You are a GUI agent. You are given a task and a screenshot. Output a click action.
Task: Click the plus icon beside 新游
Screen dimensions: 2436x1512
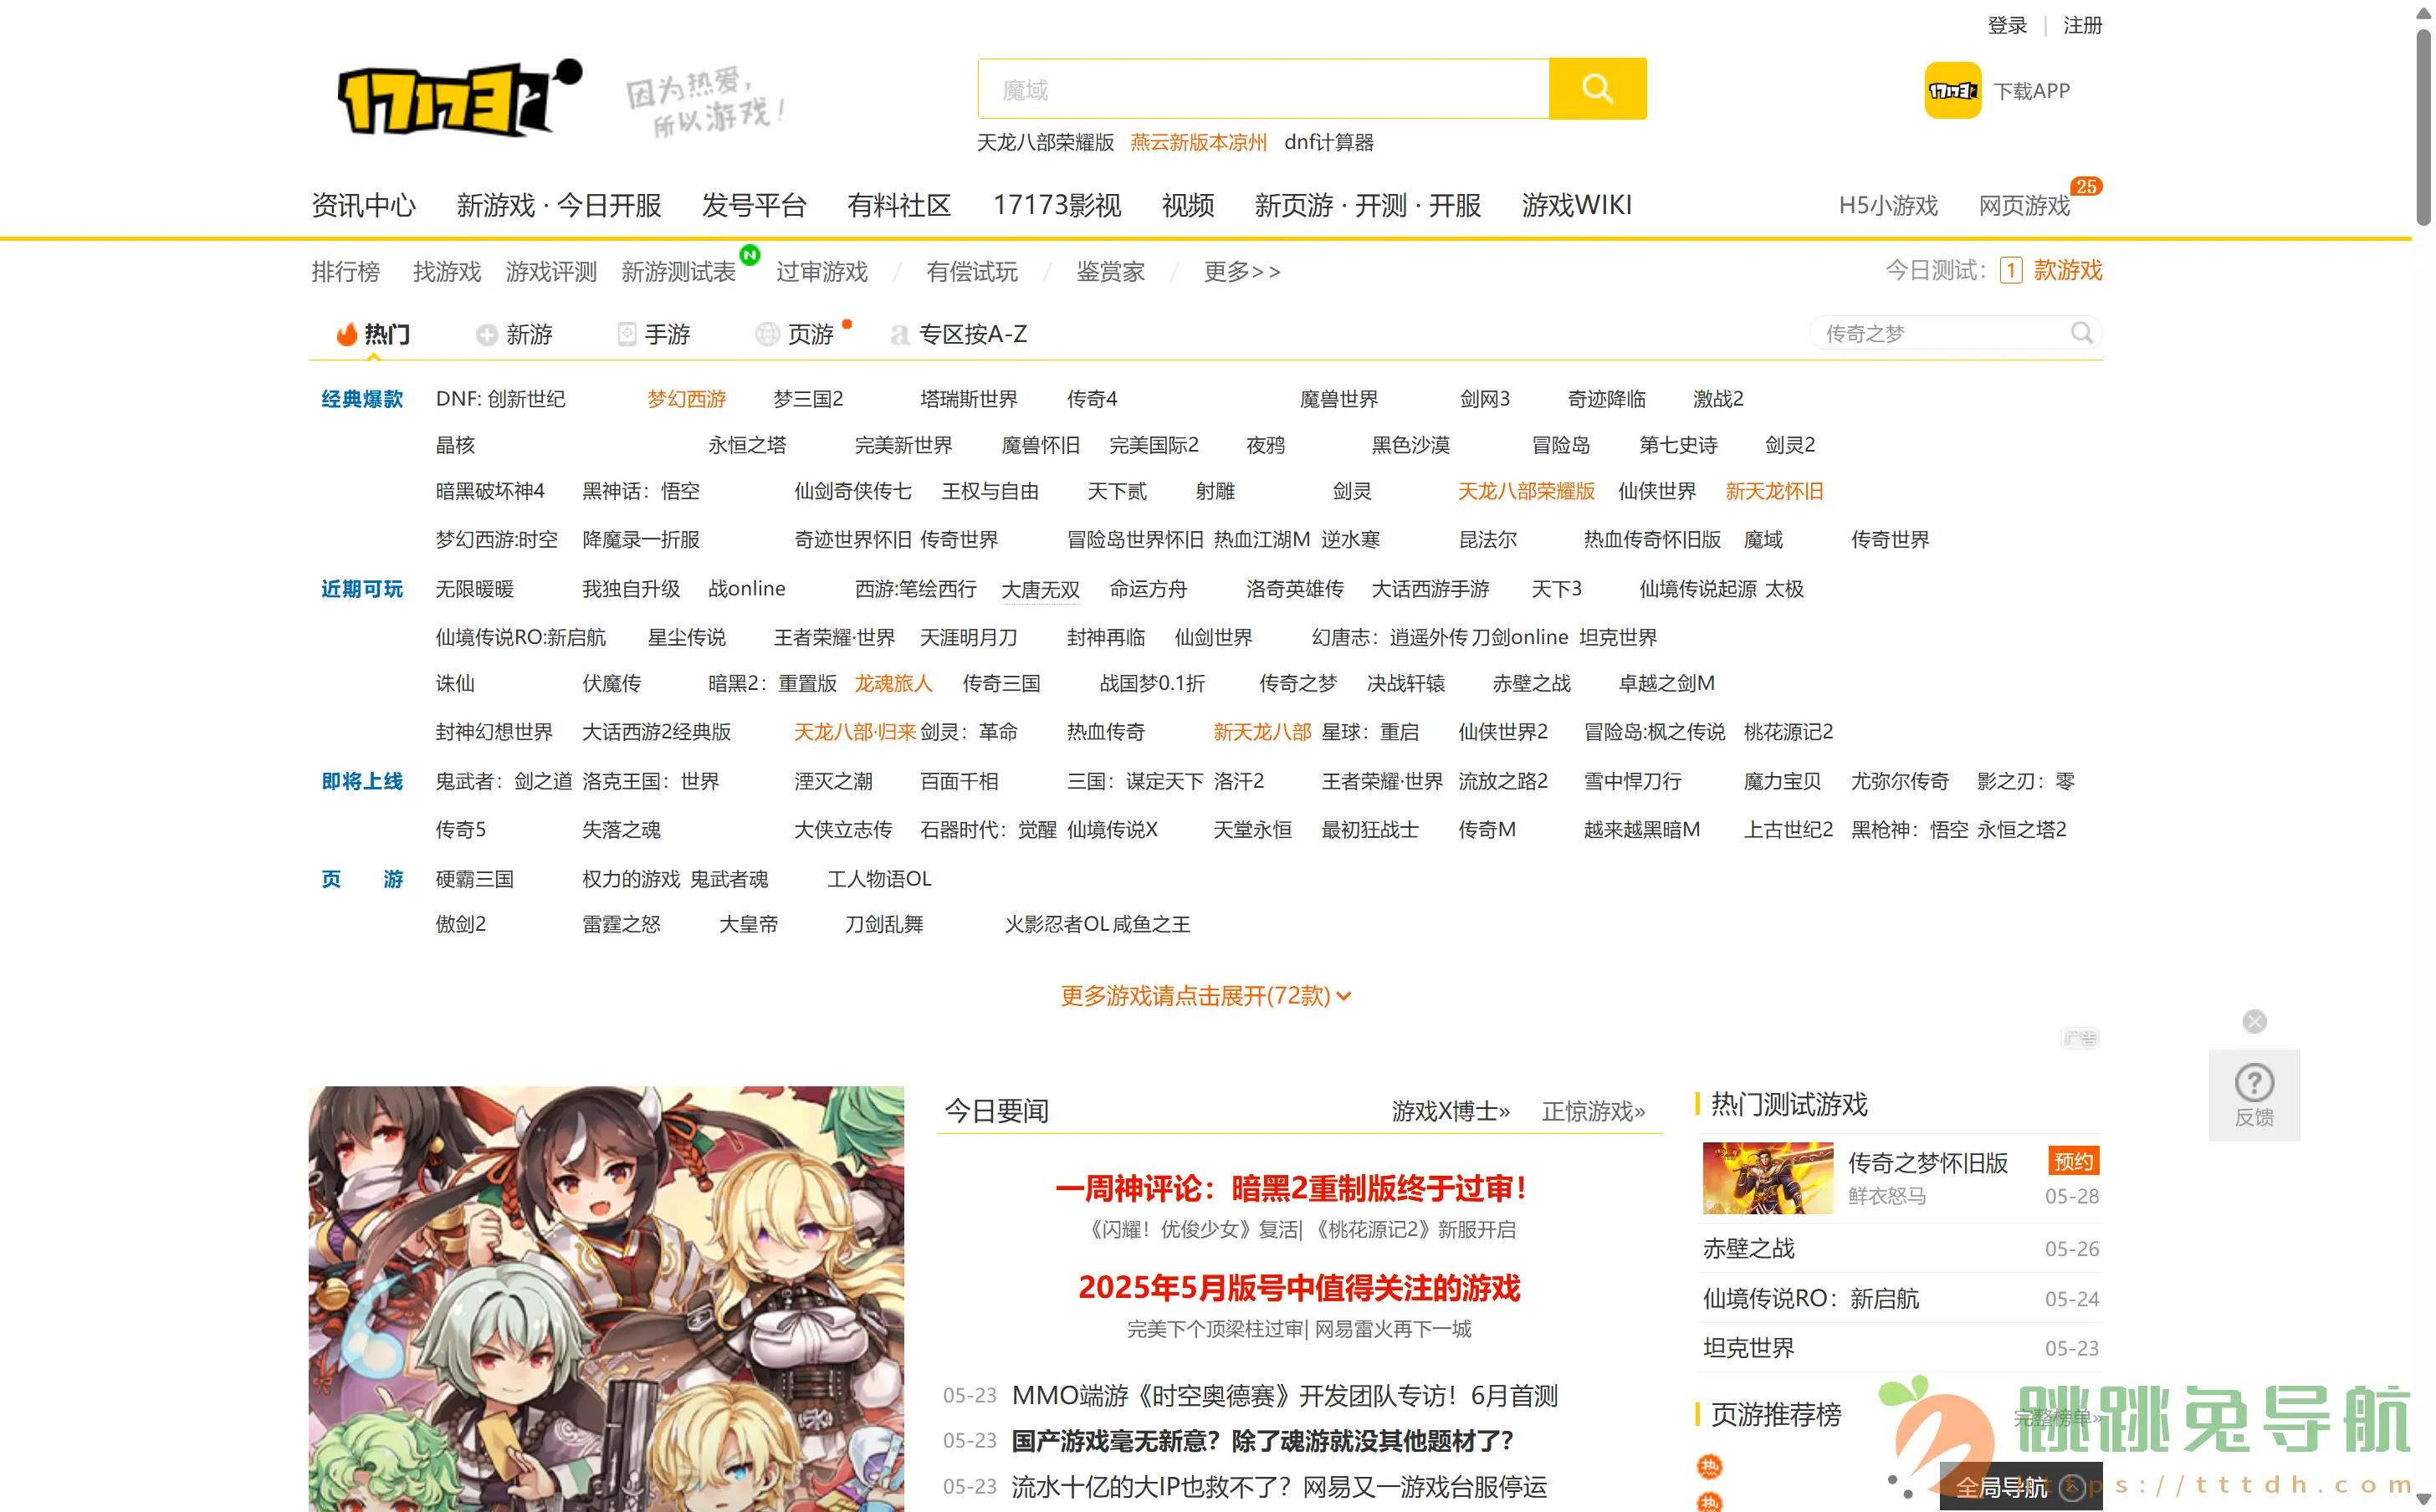point(486,335)
